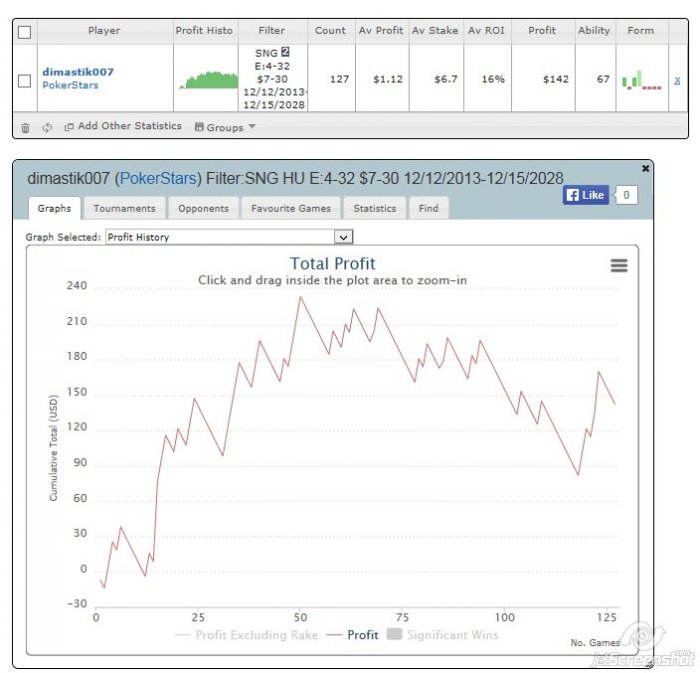Click the Facebook Like button
700x673 pixels.
pyautogui.click(x=586, y=195)
